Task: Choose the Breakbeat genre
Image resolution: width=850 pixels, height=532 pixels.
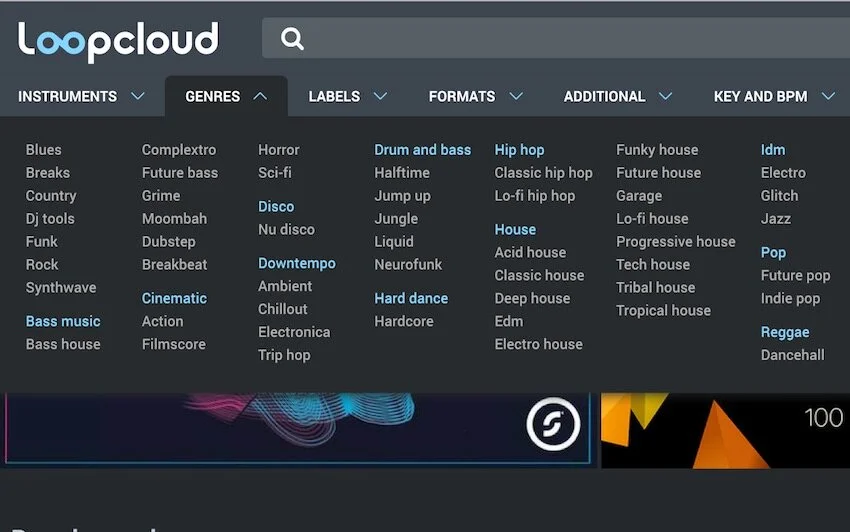Action: pyautogui.click(x=175, y=265)
